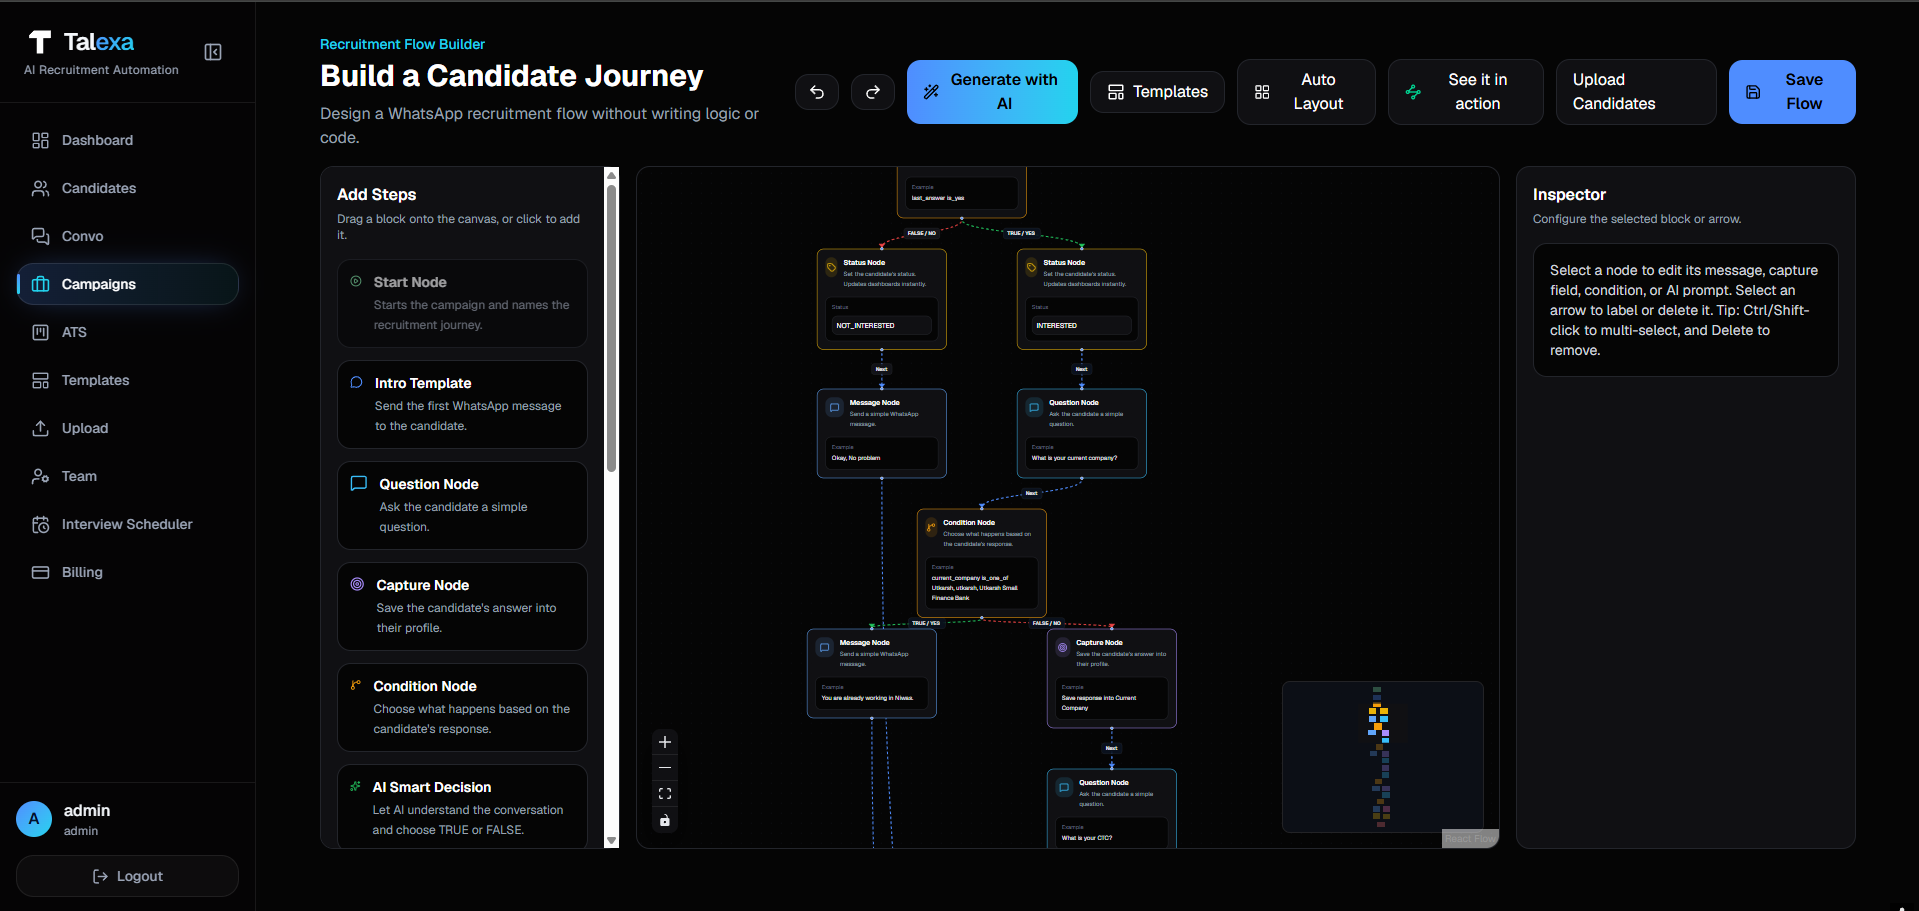Image resolution: width=1919 pixels, height=911 pixels.
Task: Click the Question Node block icon in Add Steps
Action: (x=359, y=484)
